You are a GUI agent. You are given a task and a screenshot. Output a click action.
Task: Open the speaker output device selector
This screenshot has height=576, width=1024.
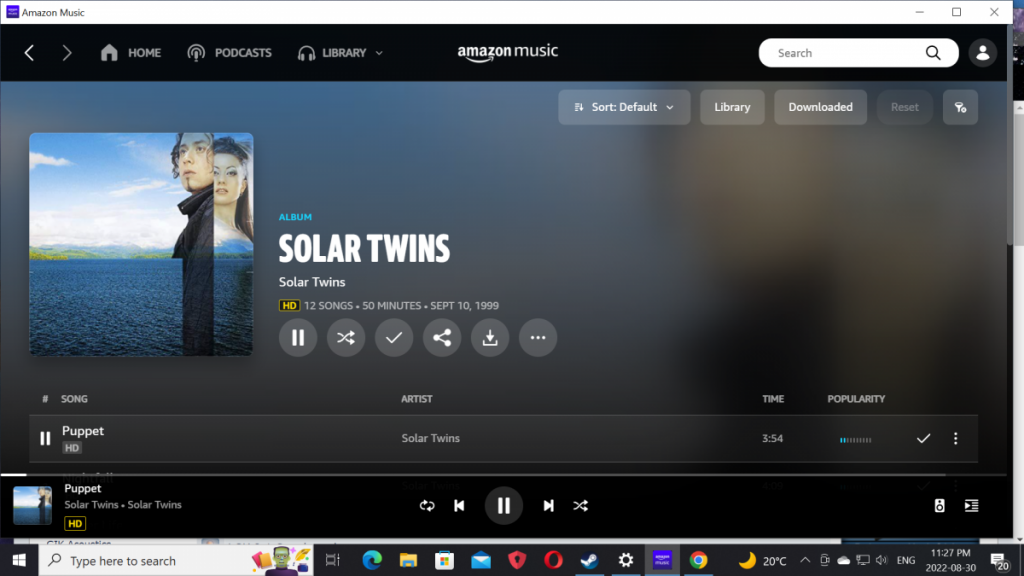coord(939,505)
